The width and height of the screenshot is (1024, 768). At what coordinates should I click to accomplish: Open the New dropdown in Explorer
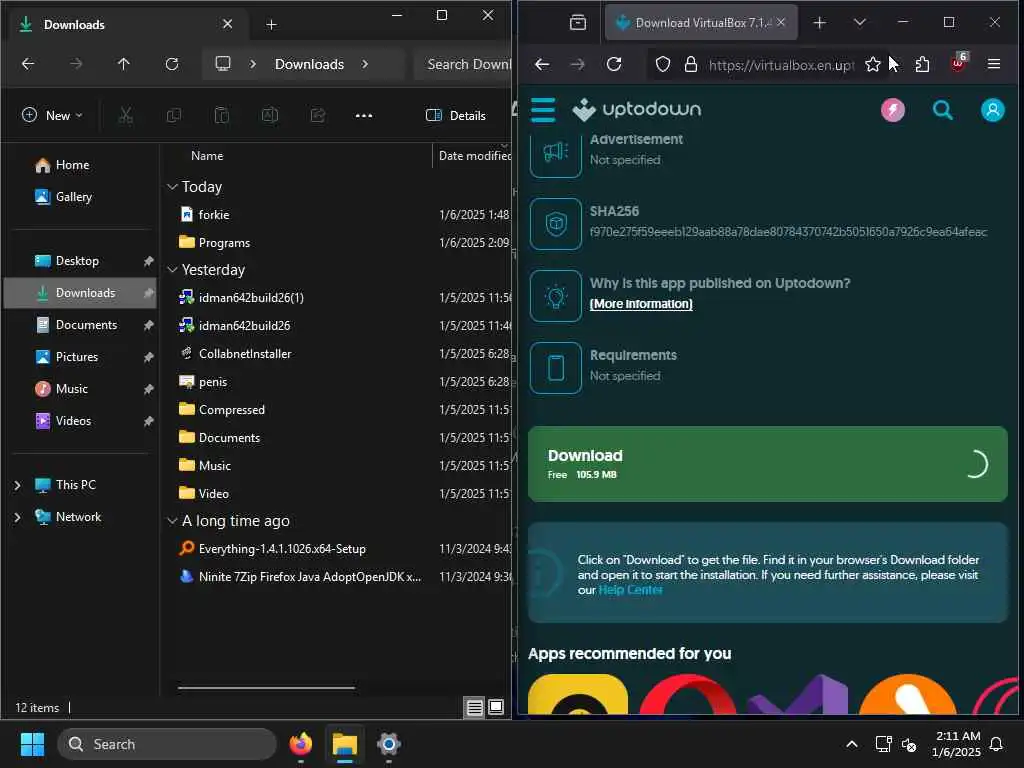[x=52, y=116]
